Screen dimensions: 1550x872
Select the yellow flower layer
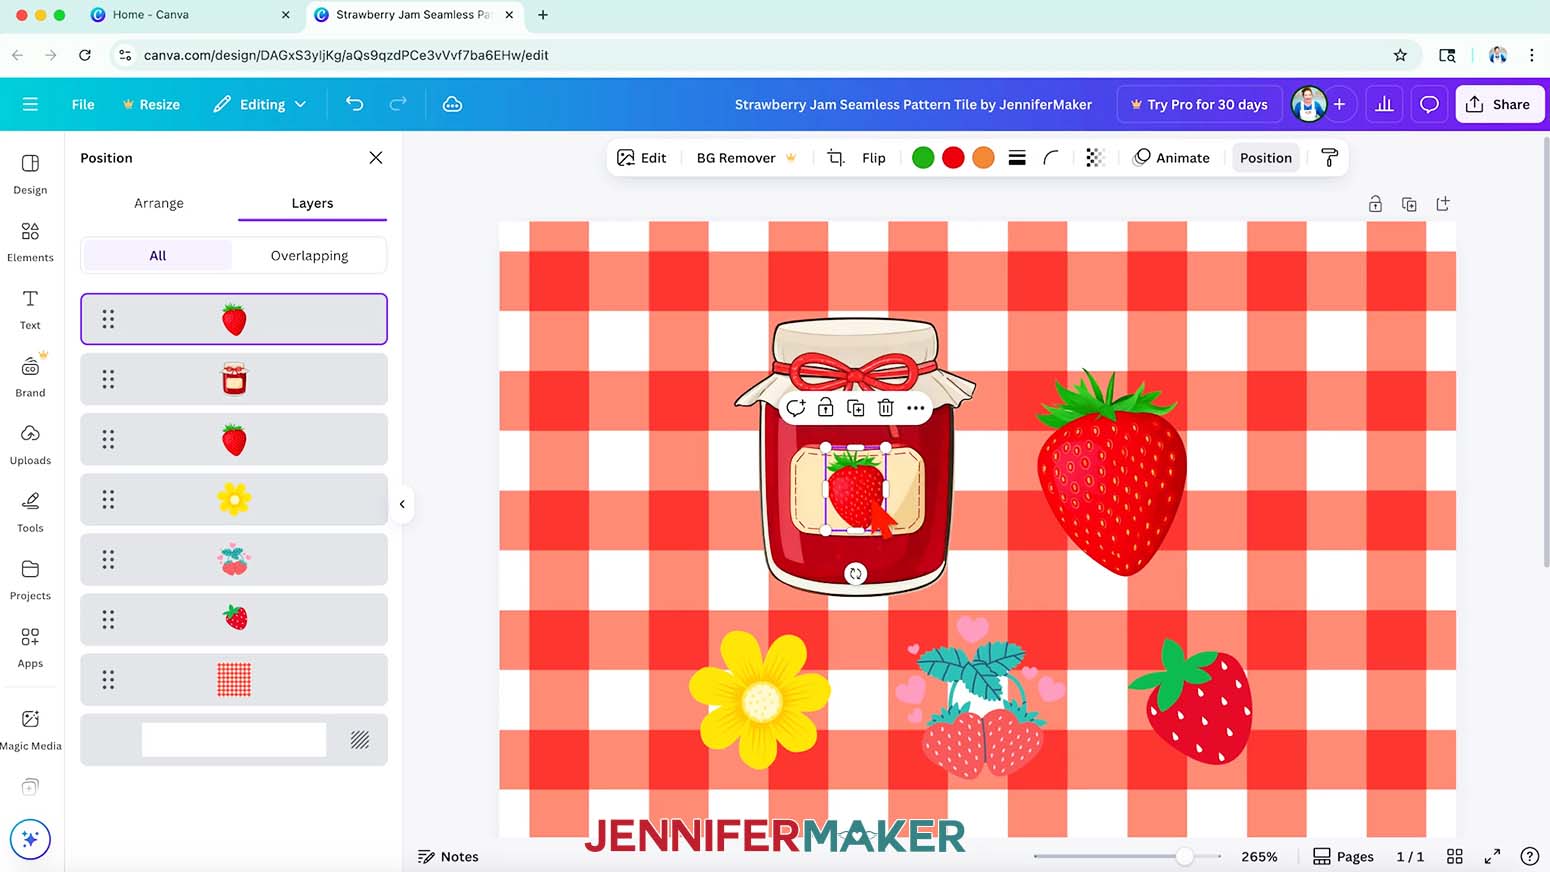pos(234,499)
